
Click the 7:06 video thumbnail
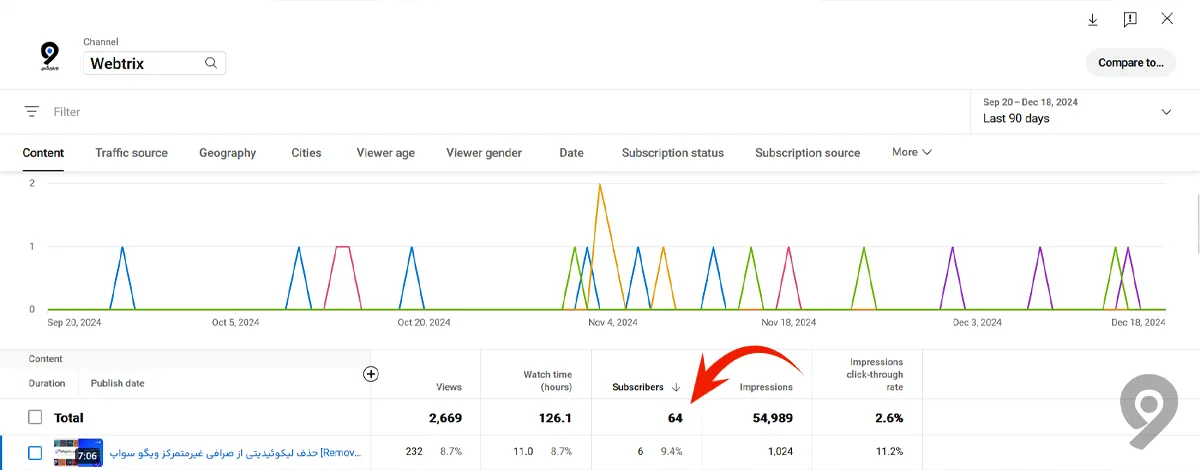[80, 453]
